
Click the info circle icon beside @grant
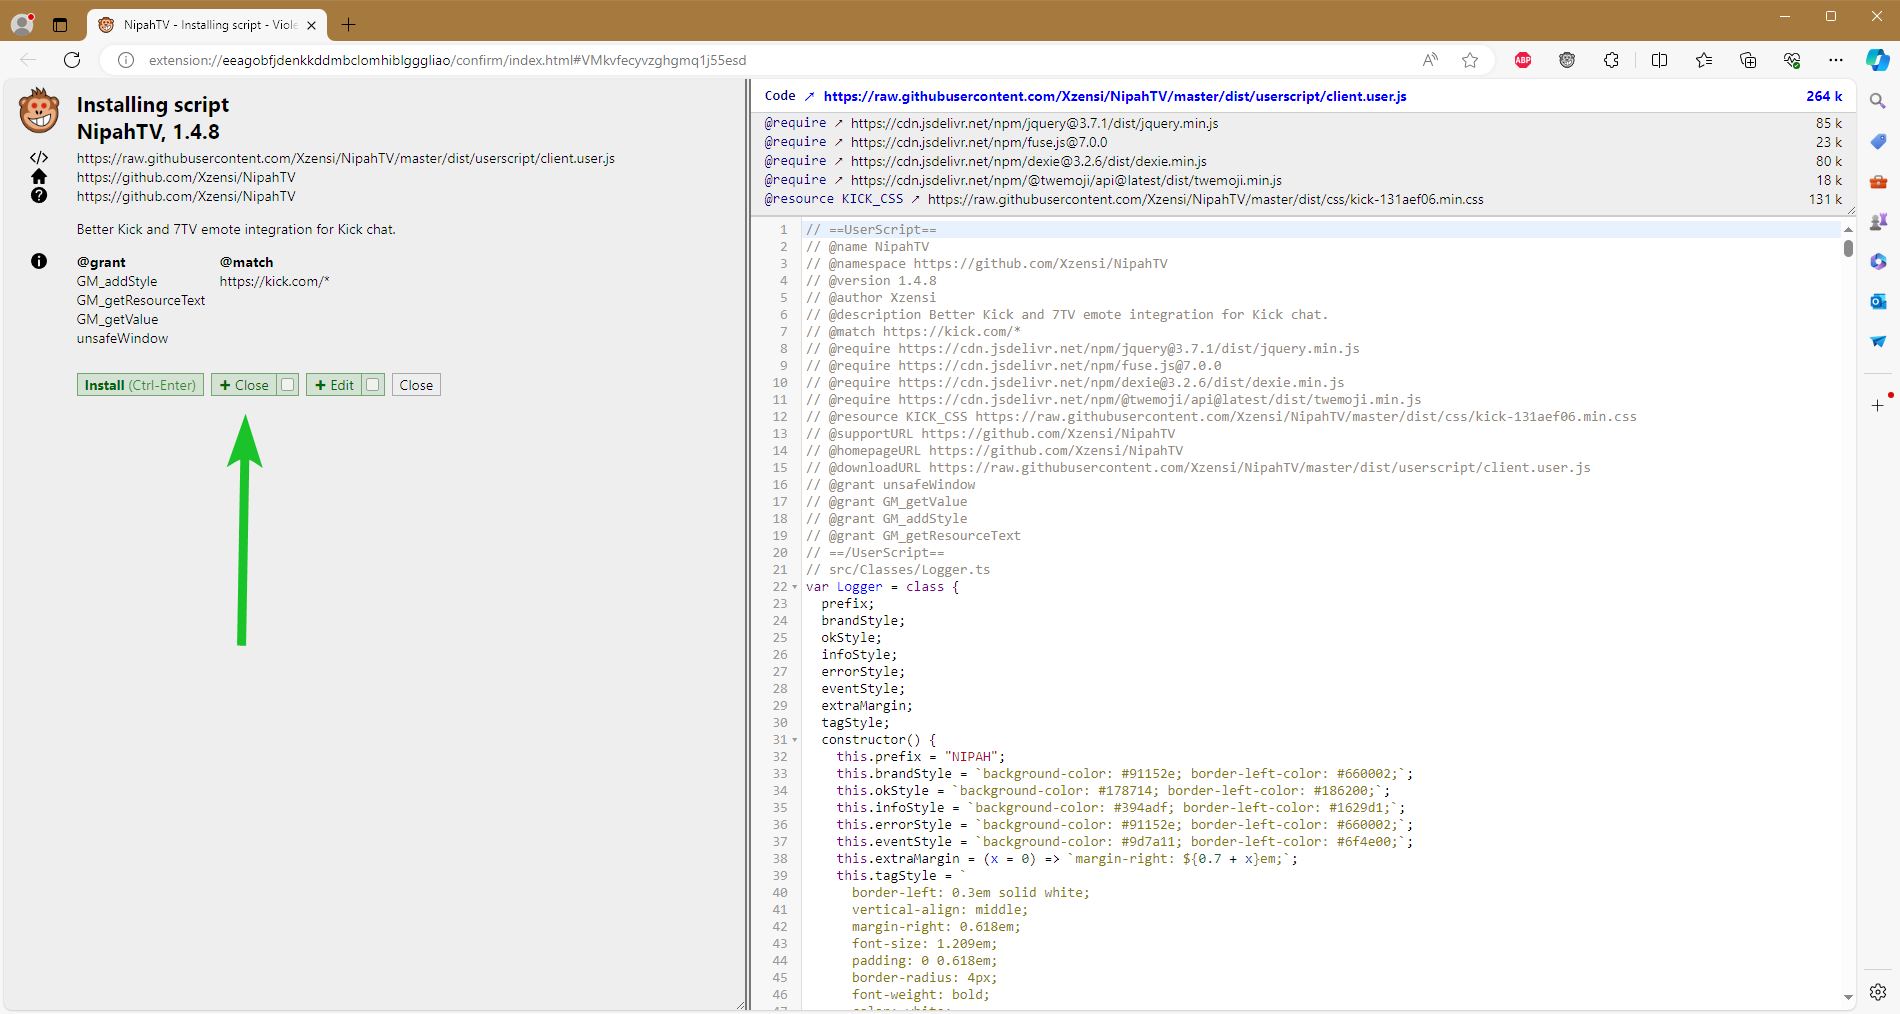point(39,261)
